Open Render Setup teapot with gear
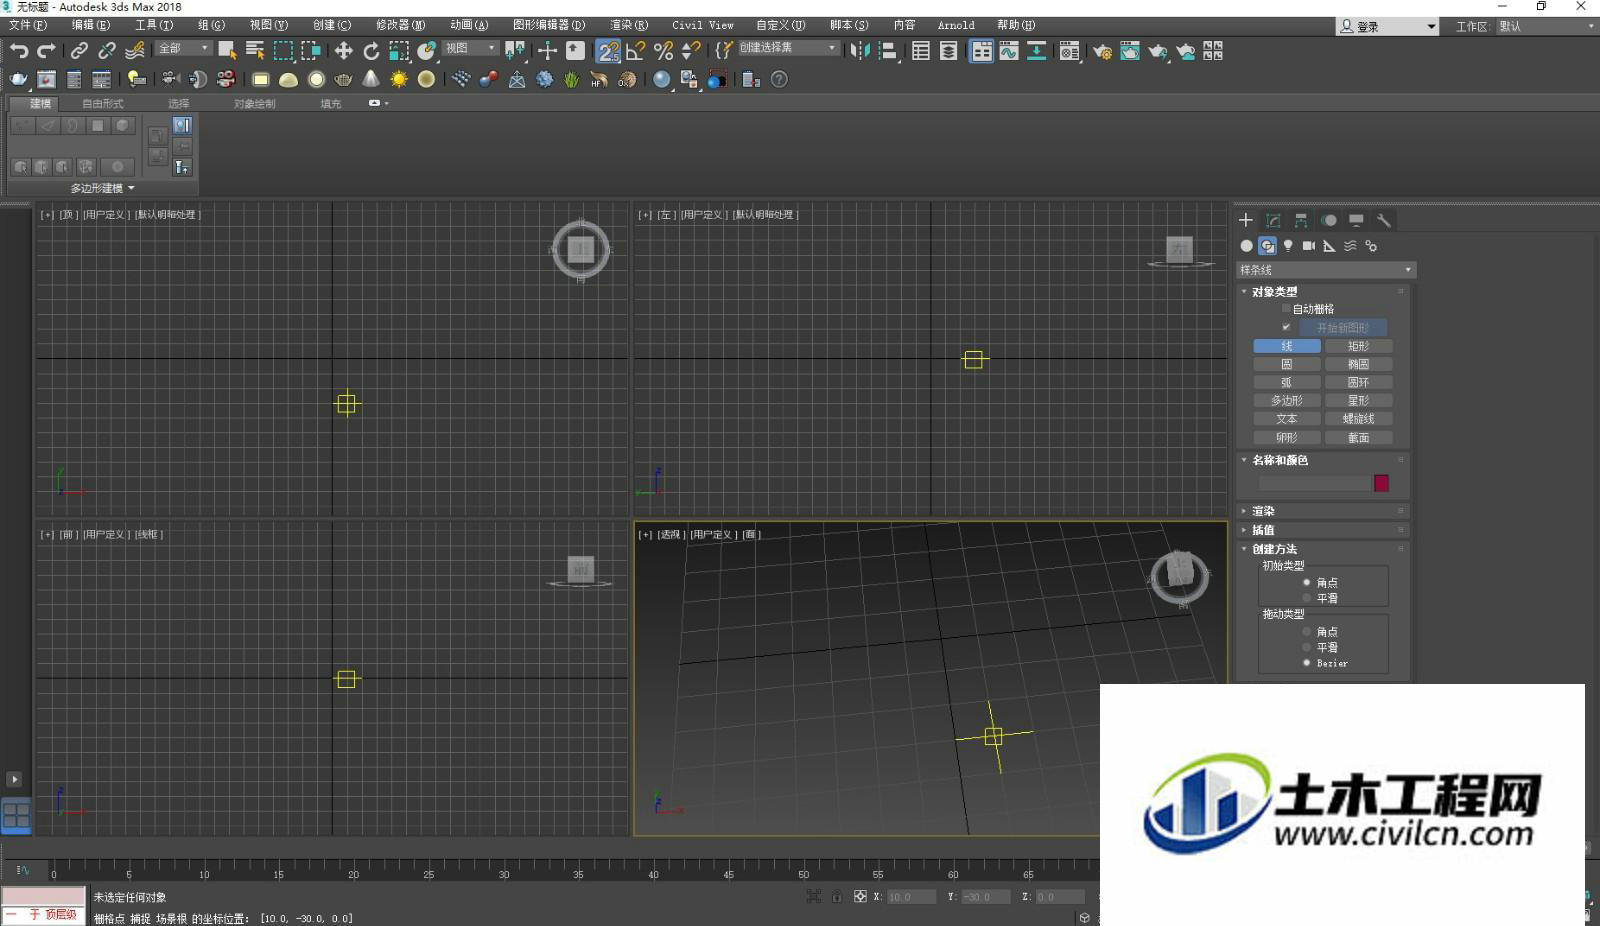The height and width of the screenshot is (926, 1600). click(x=1102, y=51)
